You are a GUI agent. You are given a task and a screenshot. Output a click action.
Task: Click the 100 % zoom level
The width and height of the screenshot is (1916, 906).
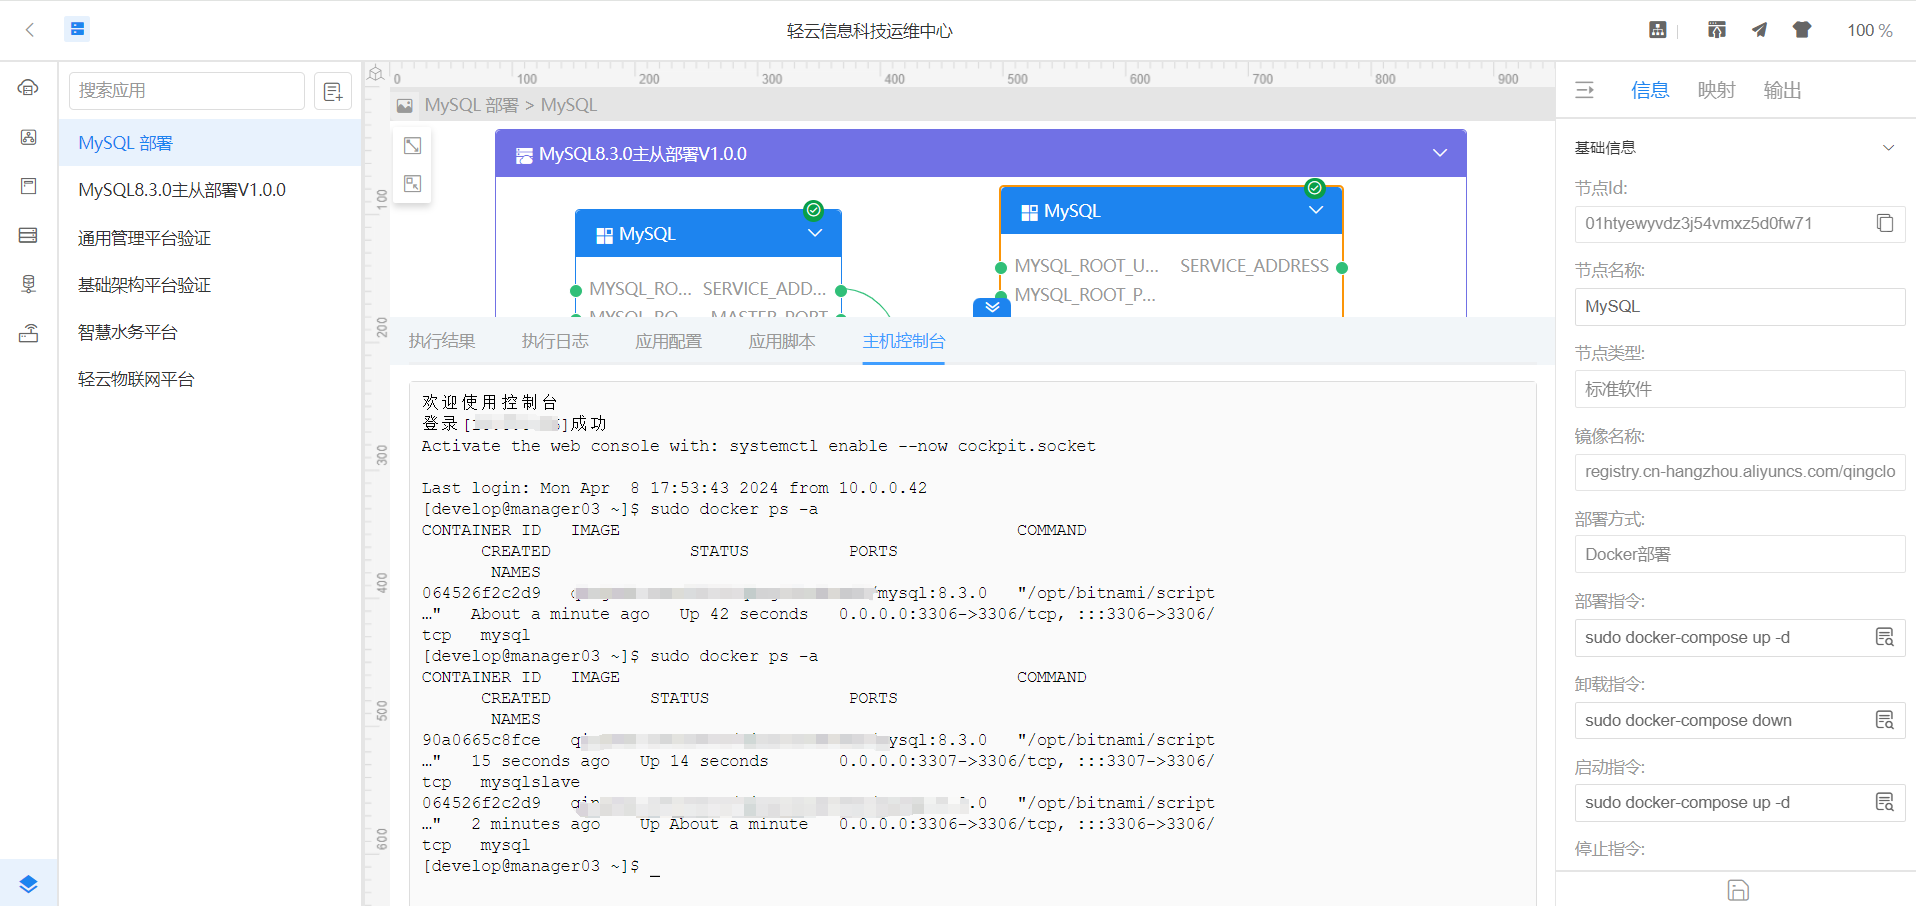coord(1869,30)
